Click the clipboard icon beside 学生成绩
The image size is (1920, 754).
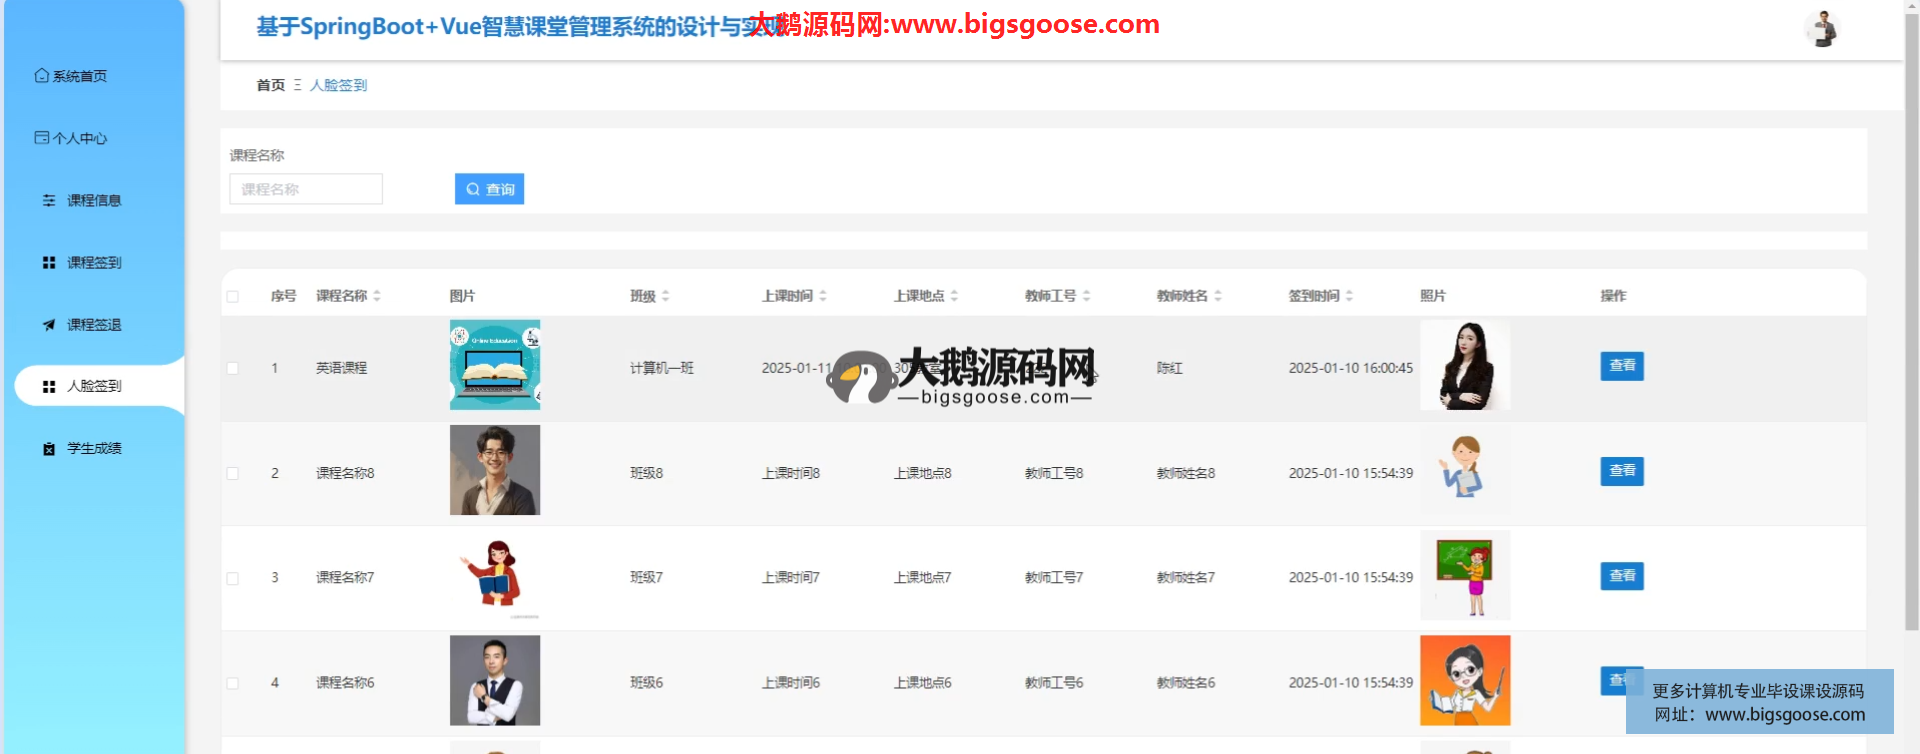pos(49,449)
